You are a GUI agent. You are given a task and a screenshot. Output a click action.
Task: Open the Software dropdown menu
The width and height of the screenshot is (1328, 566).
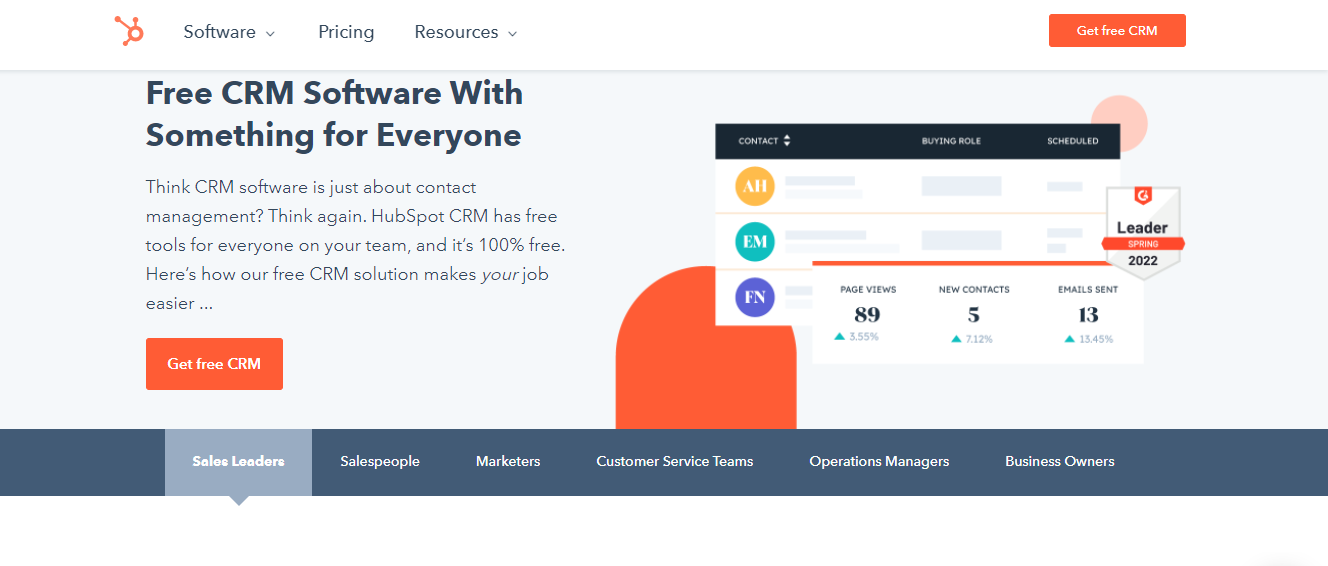pyautogui.click(x=229, y=32)
